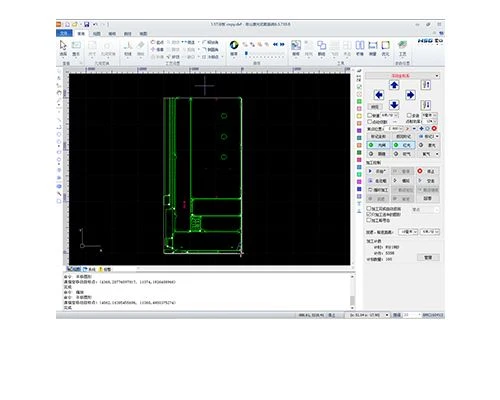Save the file using blue floppy icon
Viewport: 500px width, 400px height.
tap(87, 24)
